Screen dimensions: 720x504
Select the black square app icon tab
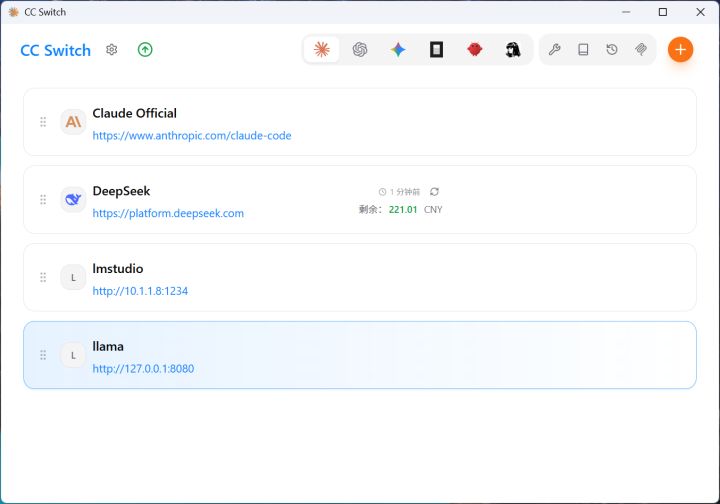[x=436, y=49]
